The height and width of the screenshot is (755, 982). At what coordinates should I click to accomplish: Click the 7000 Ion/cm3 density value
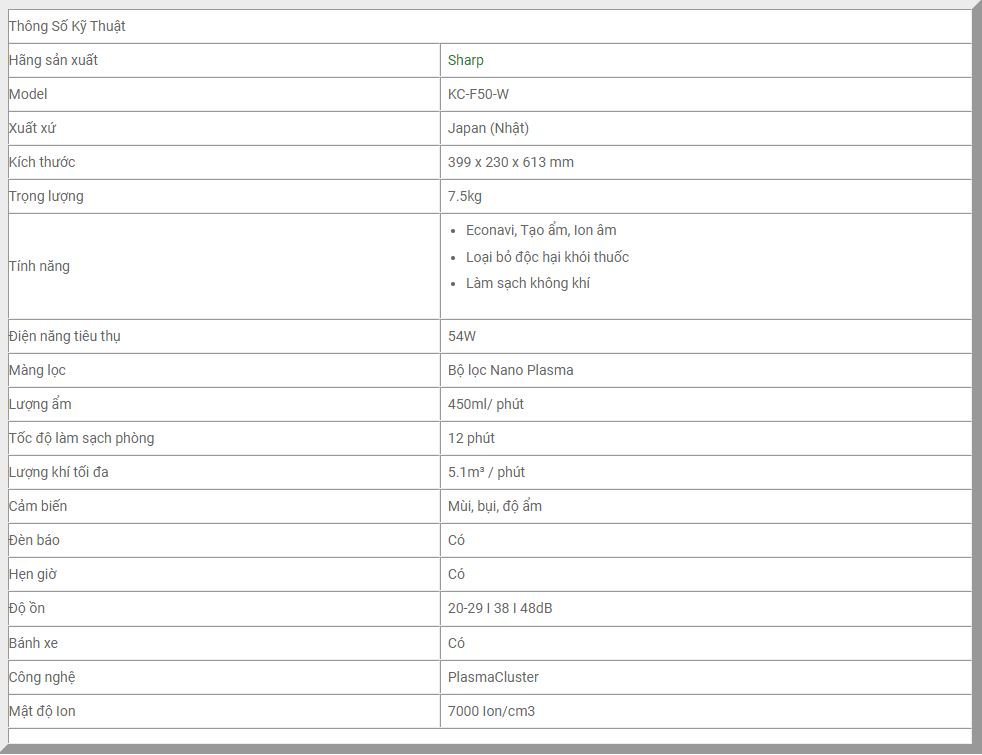pyautogui.click(x=491, y=711)
